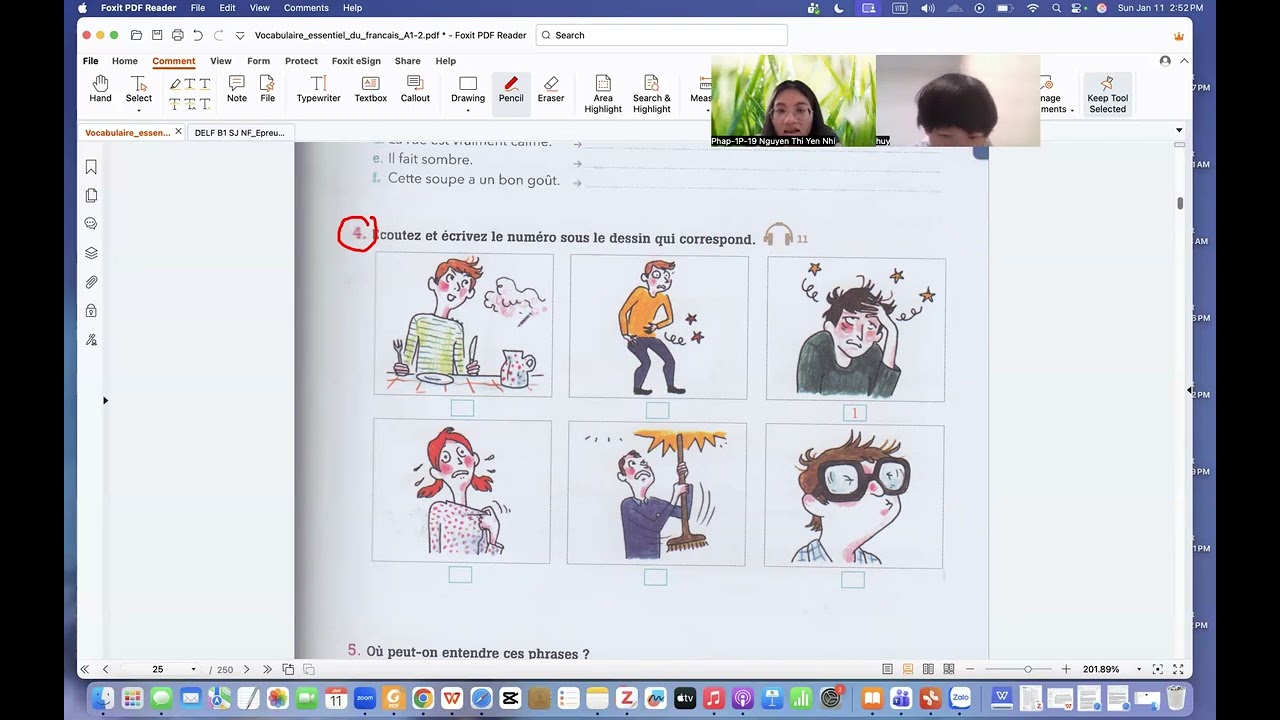
Task: Open the Comments side panel
Action: pyautogui.click(x=91, y=224)
